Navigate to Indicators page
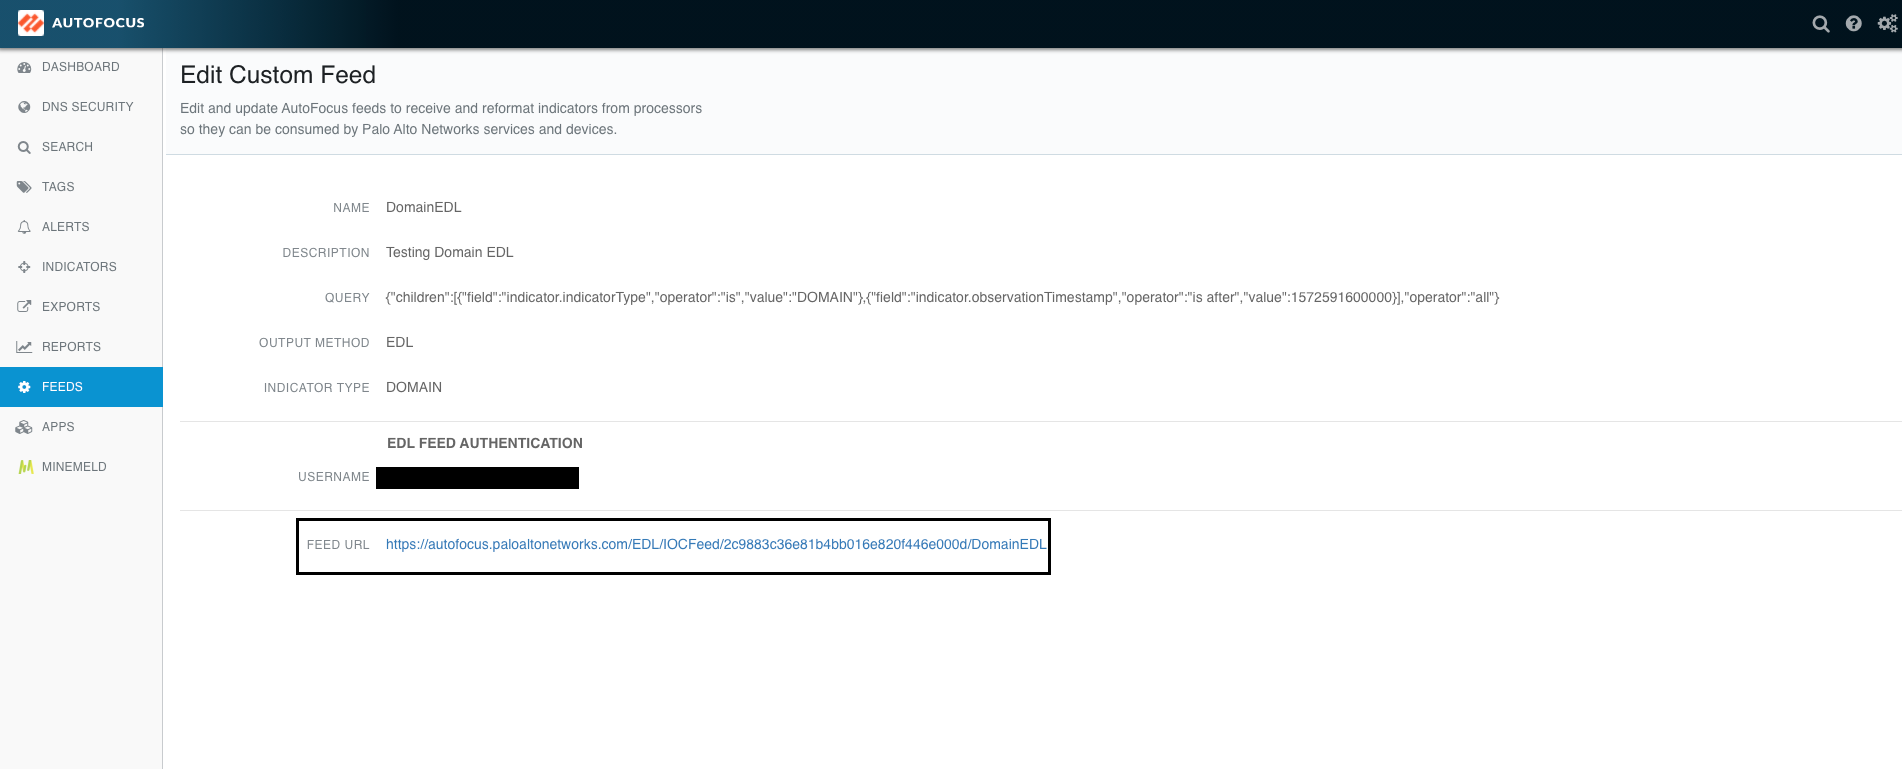The width and height of the screenshot is (1902, 769). (81, 267)
